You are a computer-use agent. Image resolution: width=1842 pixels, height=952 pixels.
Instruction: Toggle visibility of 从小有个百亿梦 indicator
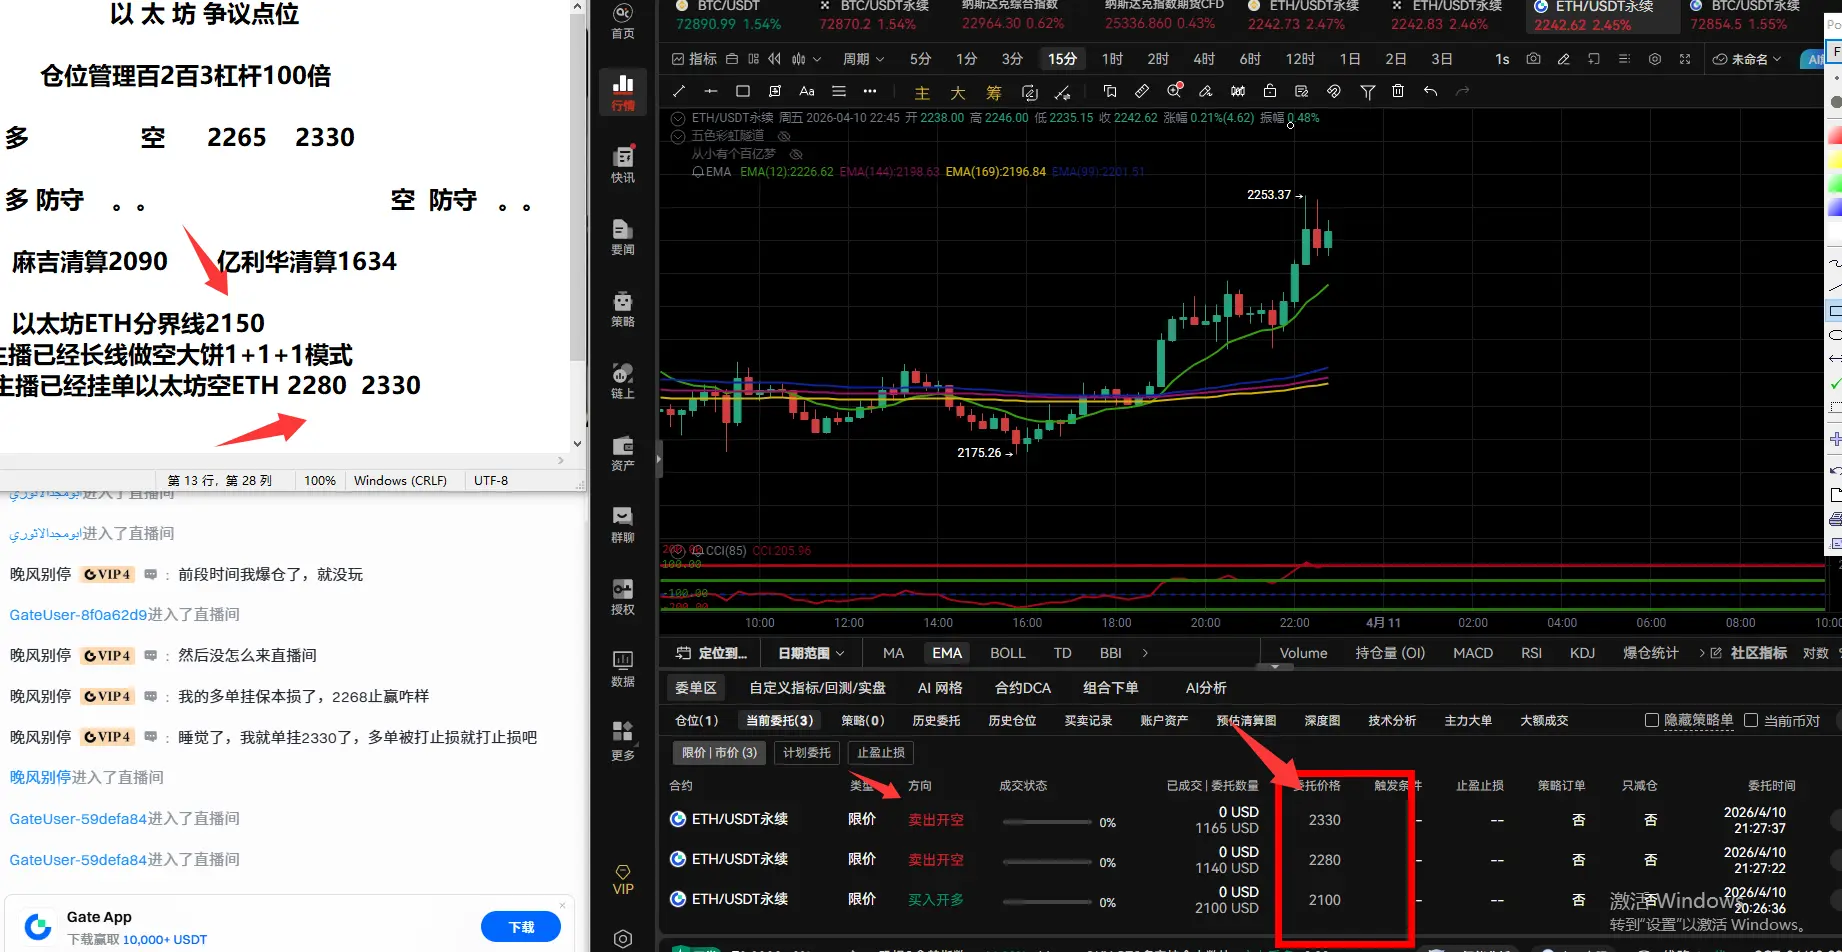(797, 154)
